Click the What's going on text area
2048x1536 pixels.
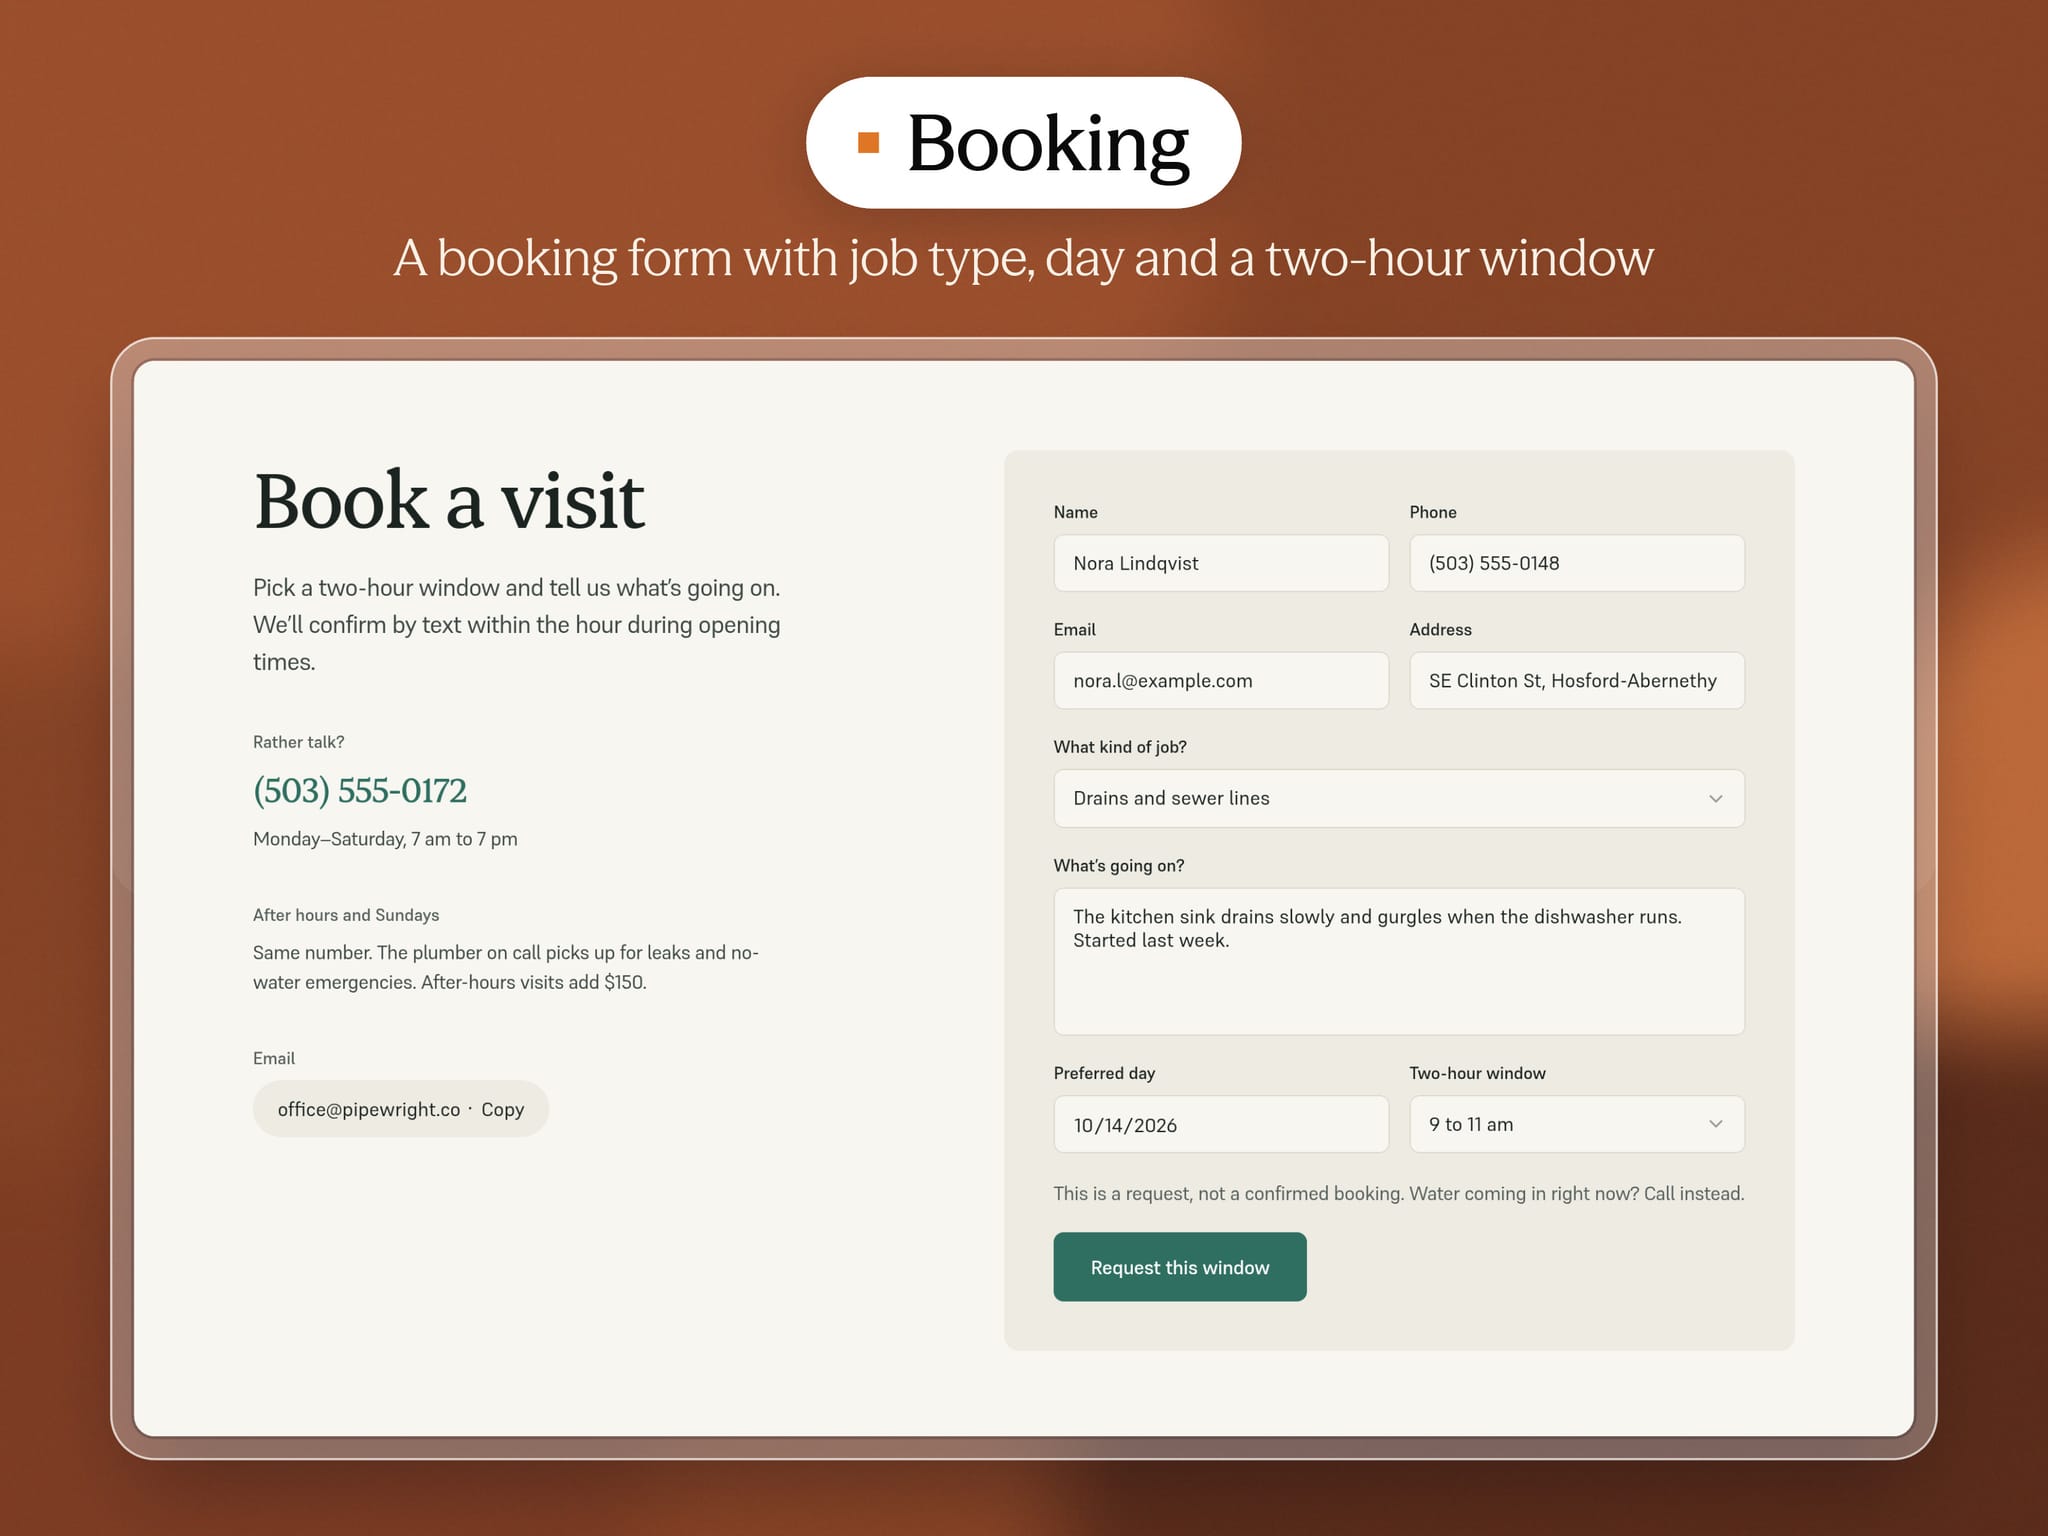coord(1399,961)
